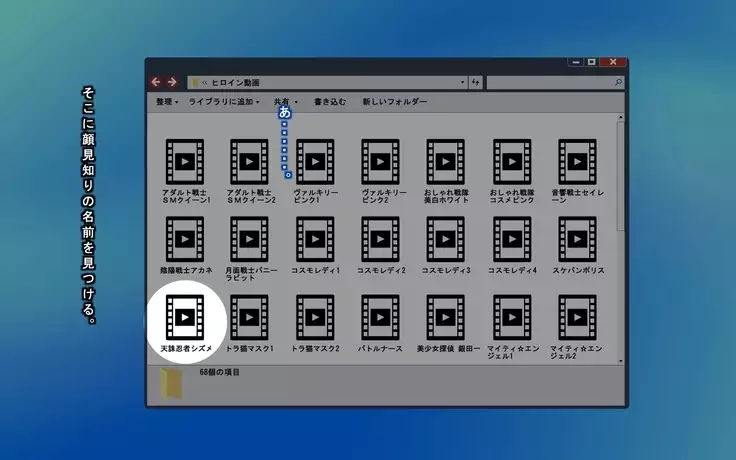The image size is (736, 460).
Task: Click the 書き込む toolbar button
Action: pos(330,102)
